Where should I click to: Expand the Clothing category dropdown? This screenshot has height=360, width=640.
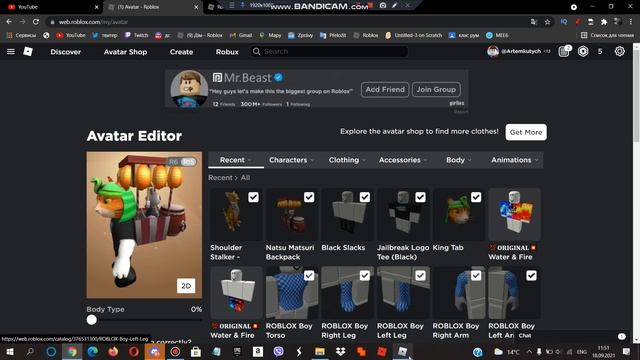point(347,160)
